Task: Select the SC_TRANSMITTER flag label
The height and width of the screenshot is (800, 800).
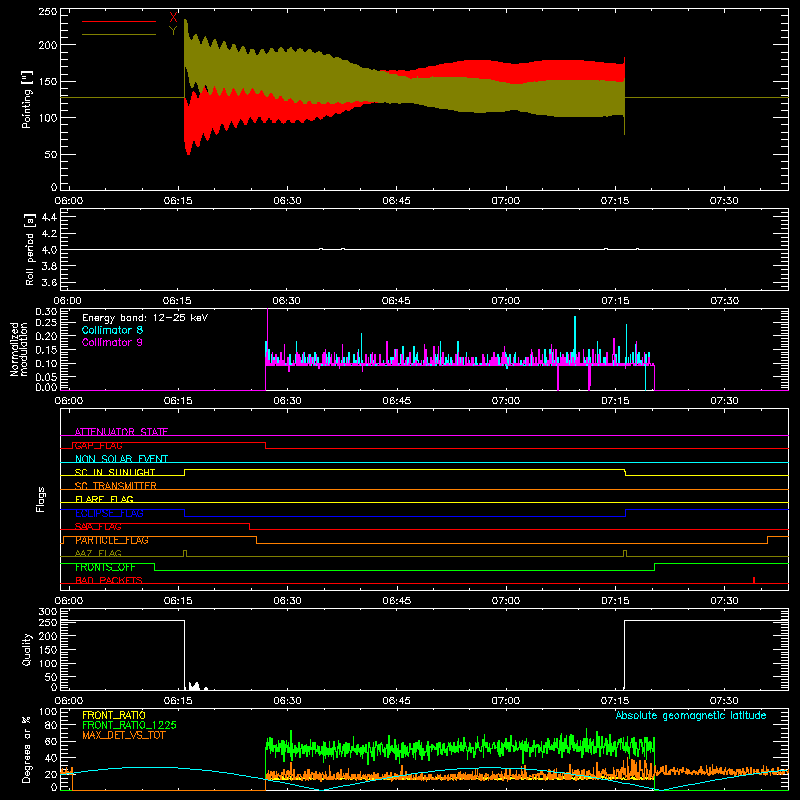Action: [116, 486]
